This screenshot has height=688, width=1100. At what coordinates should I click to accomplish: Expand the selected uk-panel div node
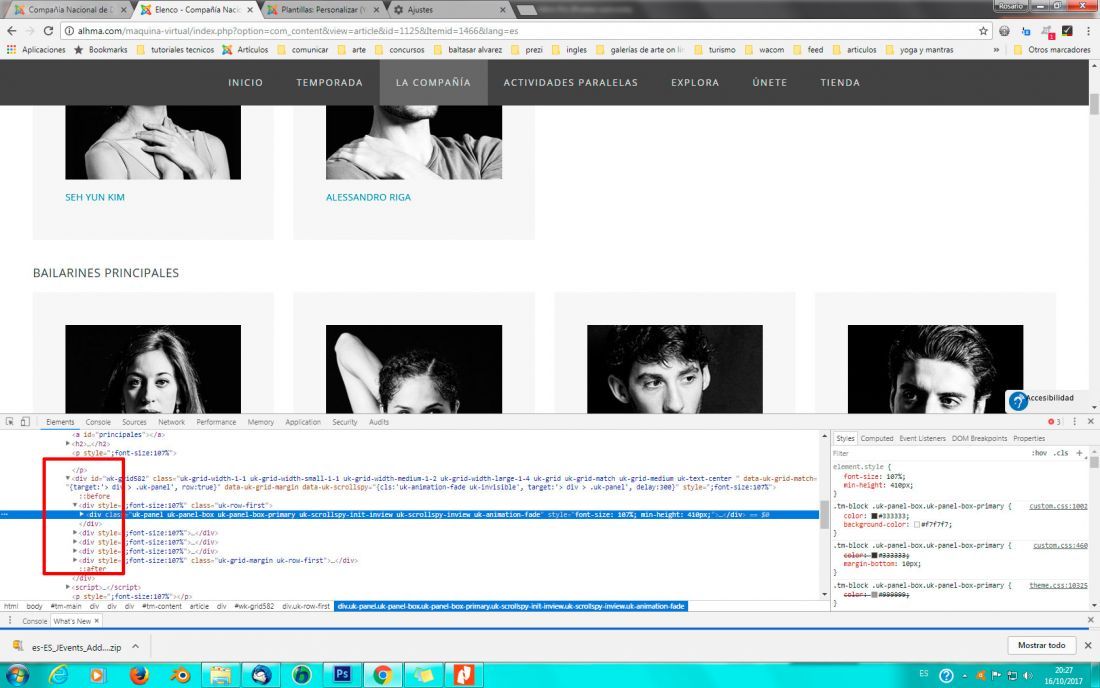click(x=81, y=514)
